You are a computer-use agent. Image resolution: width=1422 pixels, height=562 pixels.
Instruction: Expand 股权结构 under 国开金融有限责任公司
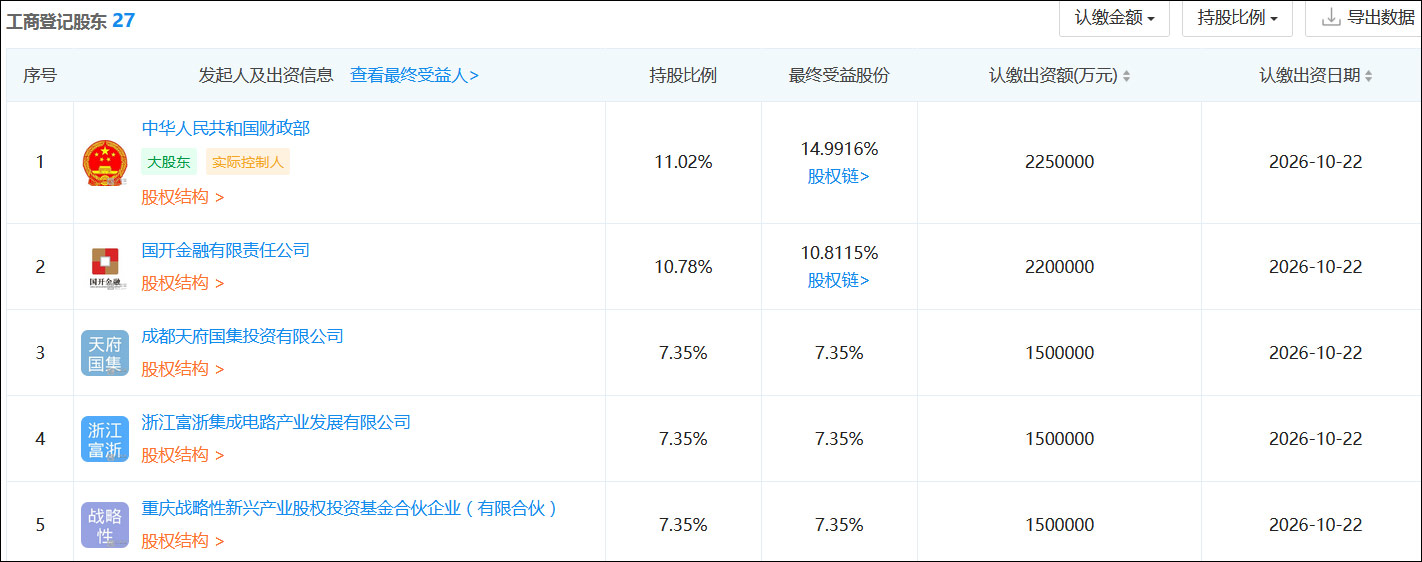coord(182,283)
